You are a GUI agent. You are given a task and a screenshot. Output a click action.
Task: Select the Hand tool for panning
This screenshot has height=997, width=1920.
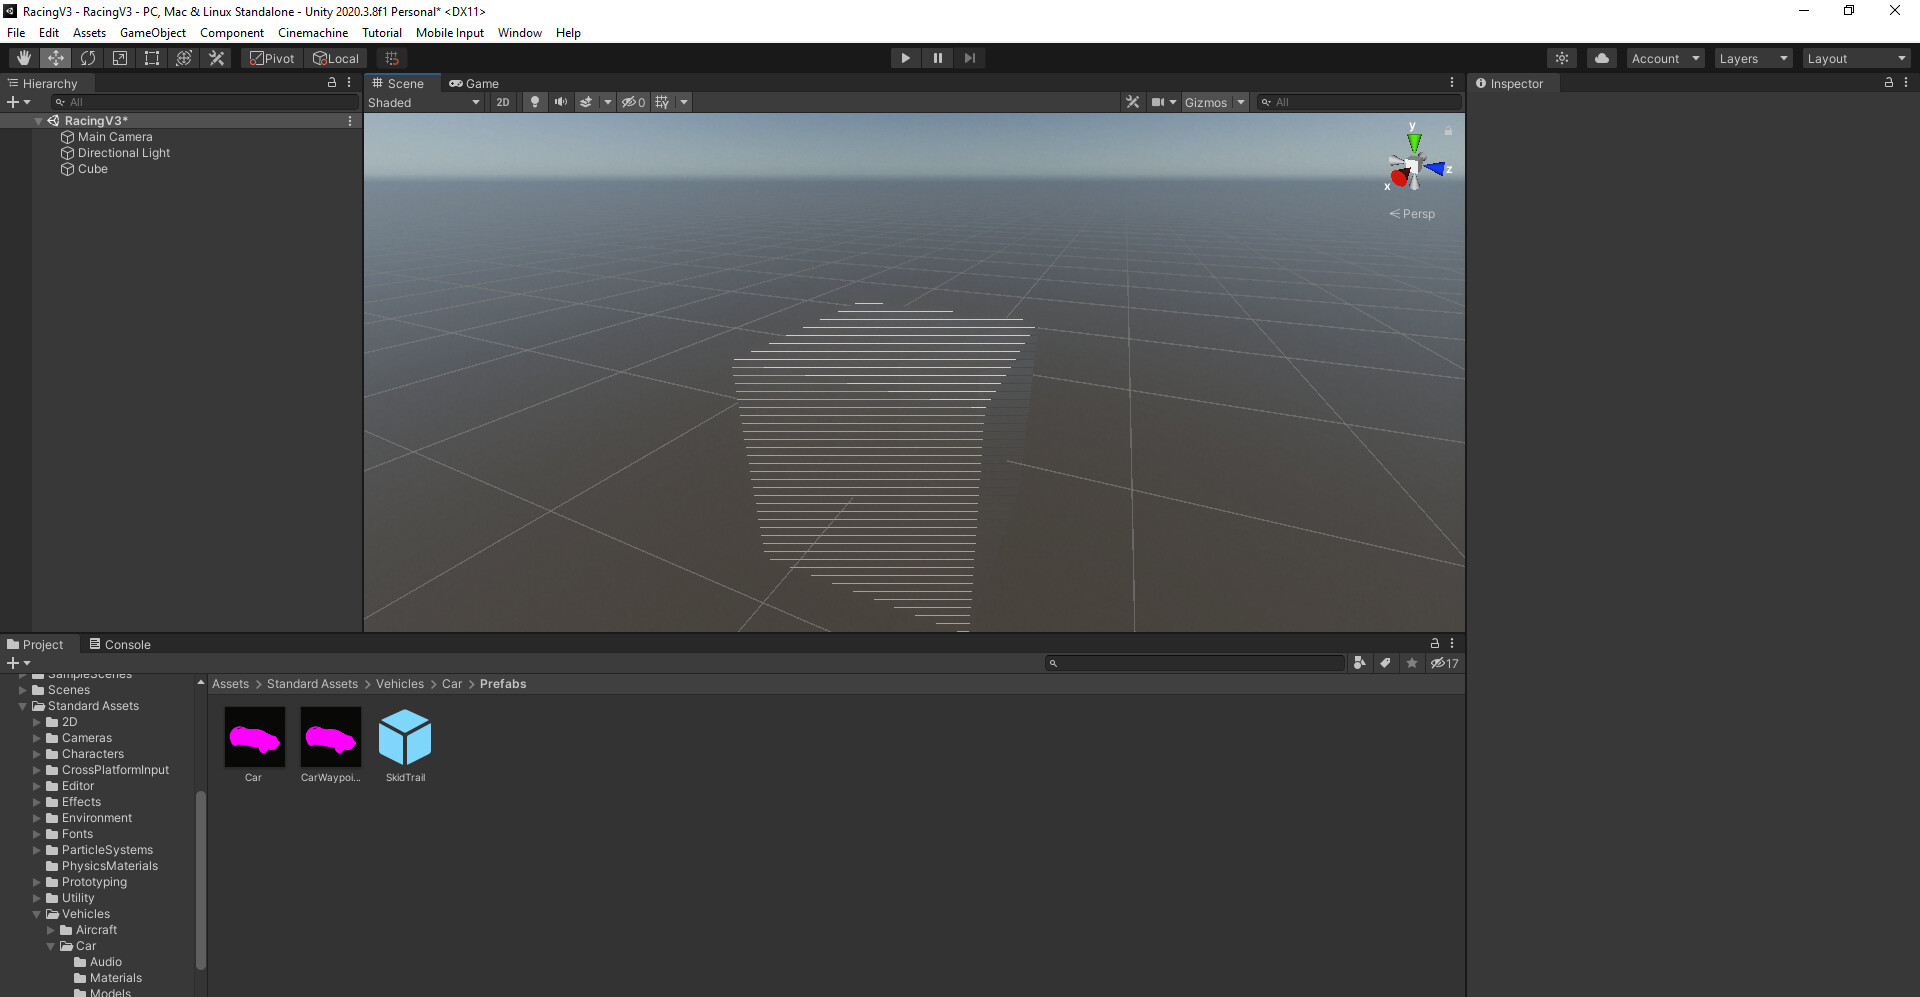(x=23, y=57)
